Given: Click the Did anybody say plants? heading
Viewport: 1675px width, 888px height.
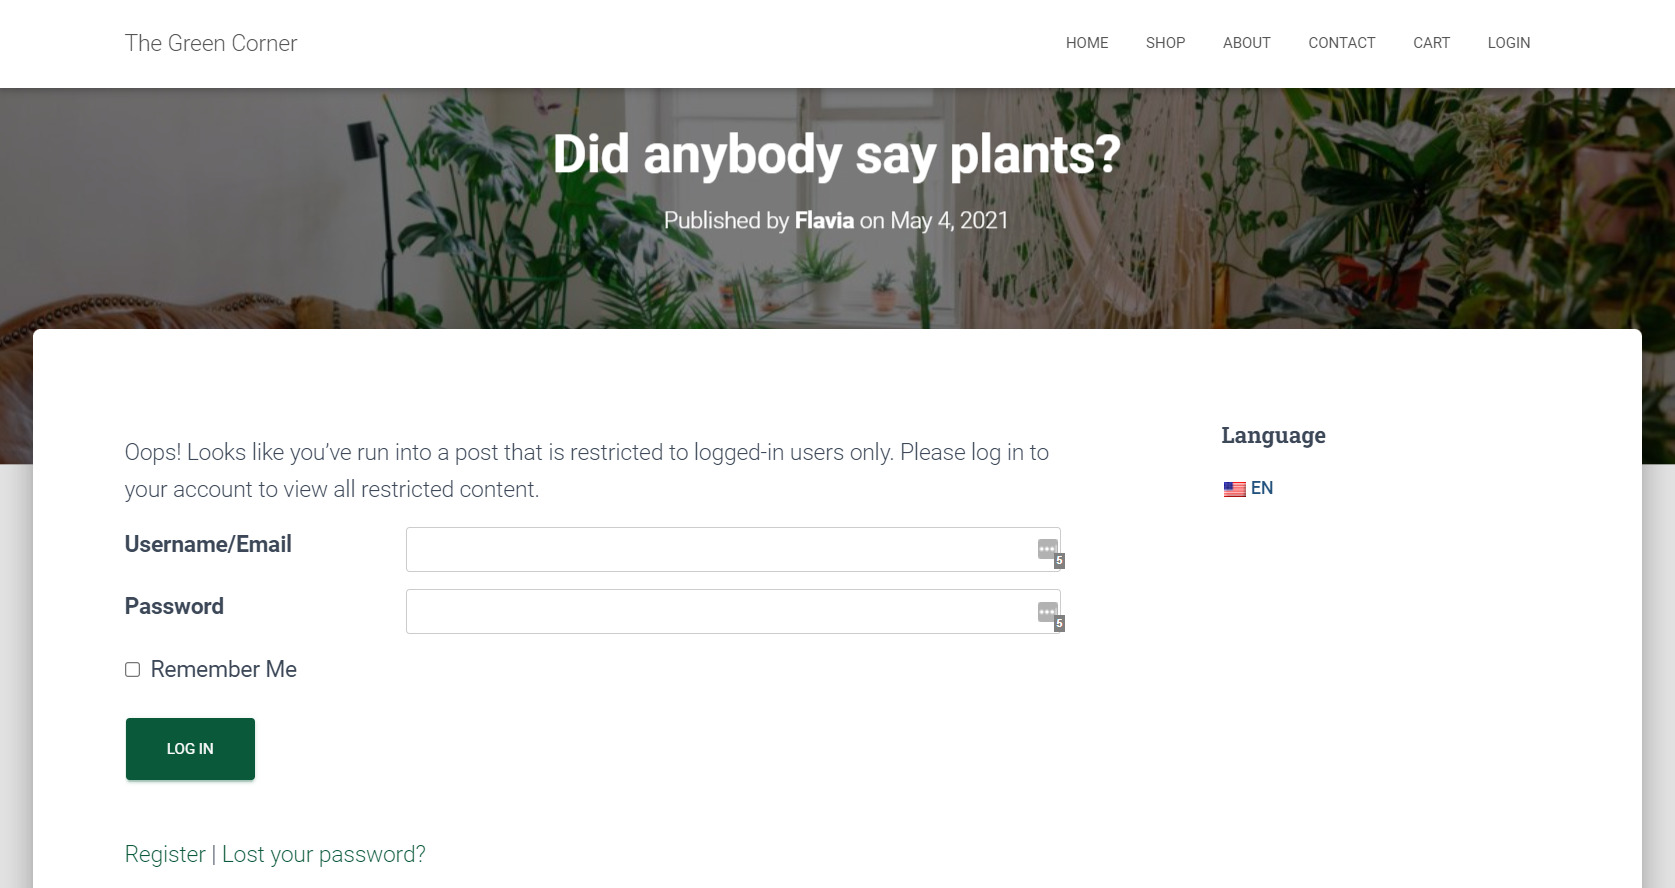Looking at the screenshot, I should (837, 155).
